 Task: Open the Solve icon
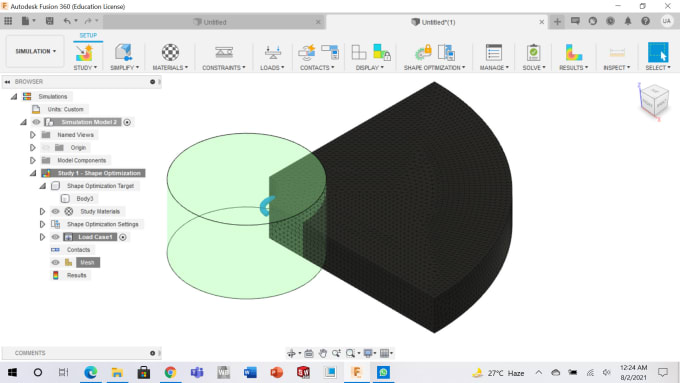[533, 52]
